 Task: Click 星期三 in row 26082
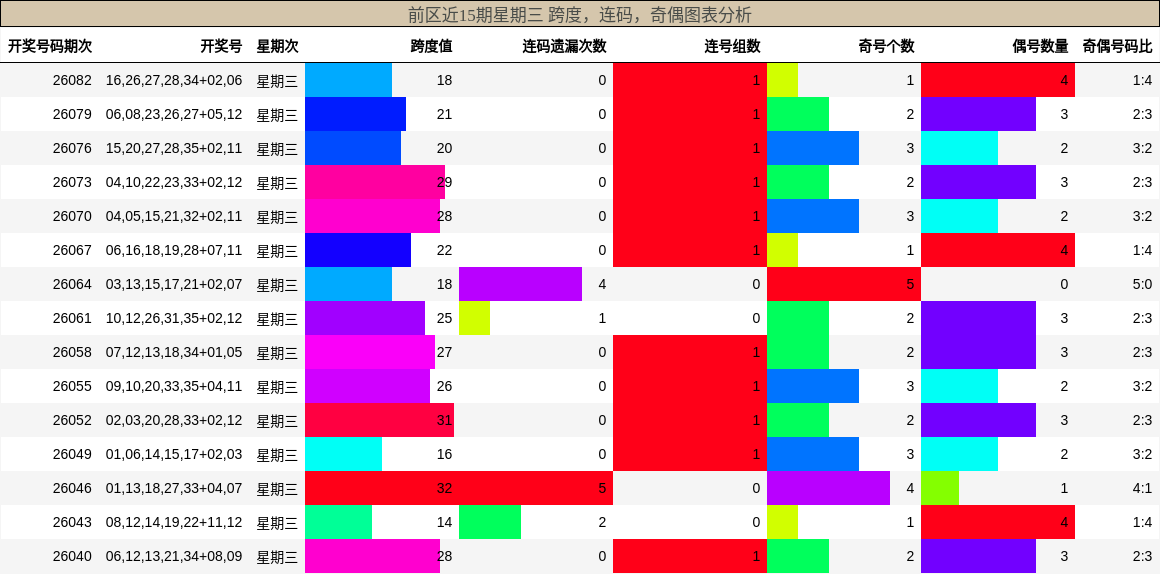[277, 81]
